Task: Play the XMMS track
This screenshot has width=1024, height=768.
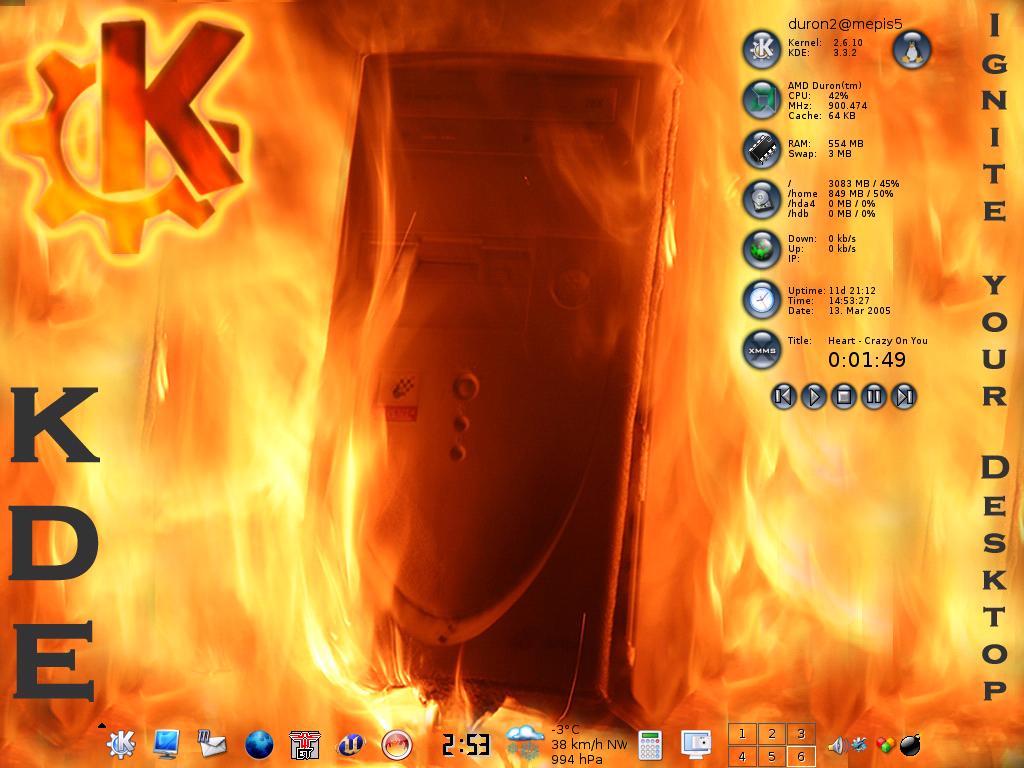Action: [814, 397]
